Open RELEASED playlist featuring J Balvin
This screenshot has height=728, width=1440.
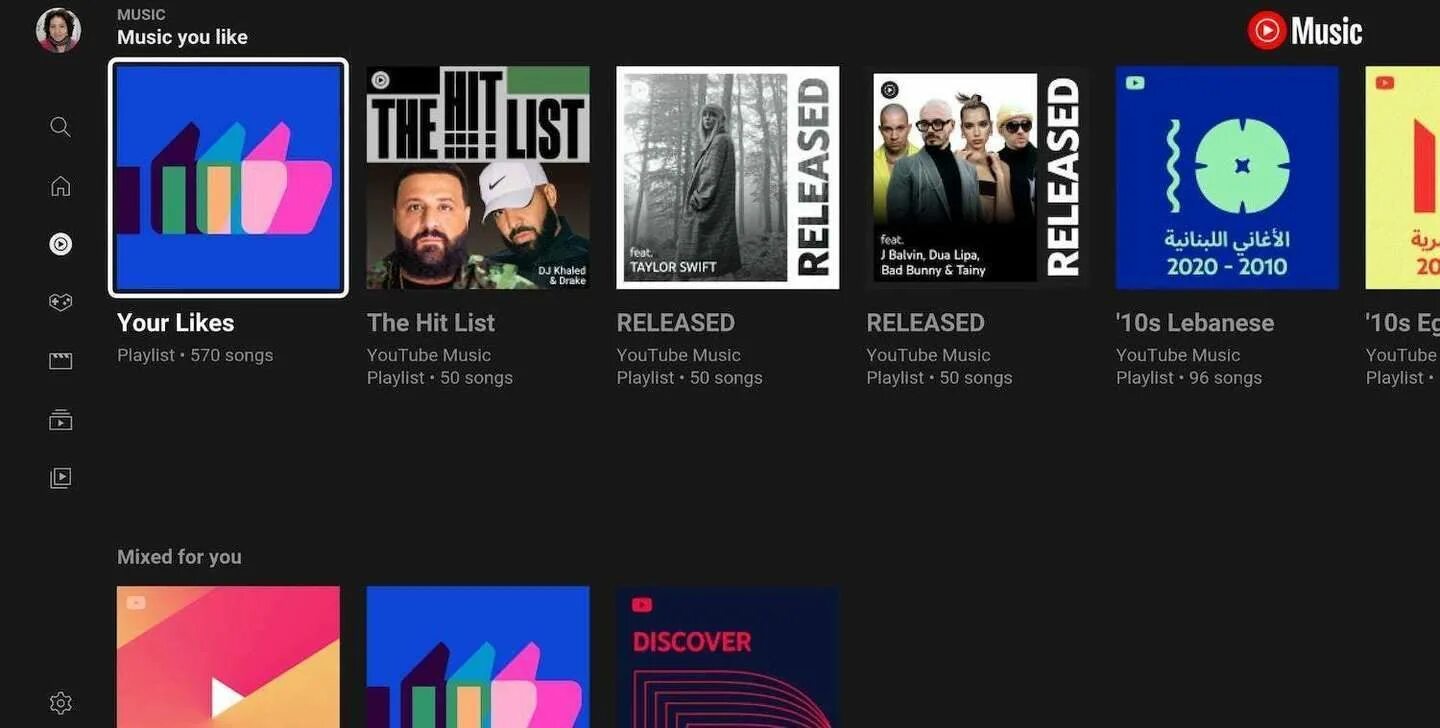[x=977, y=178]
